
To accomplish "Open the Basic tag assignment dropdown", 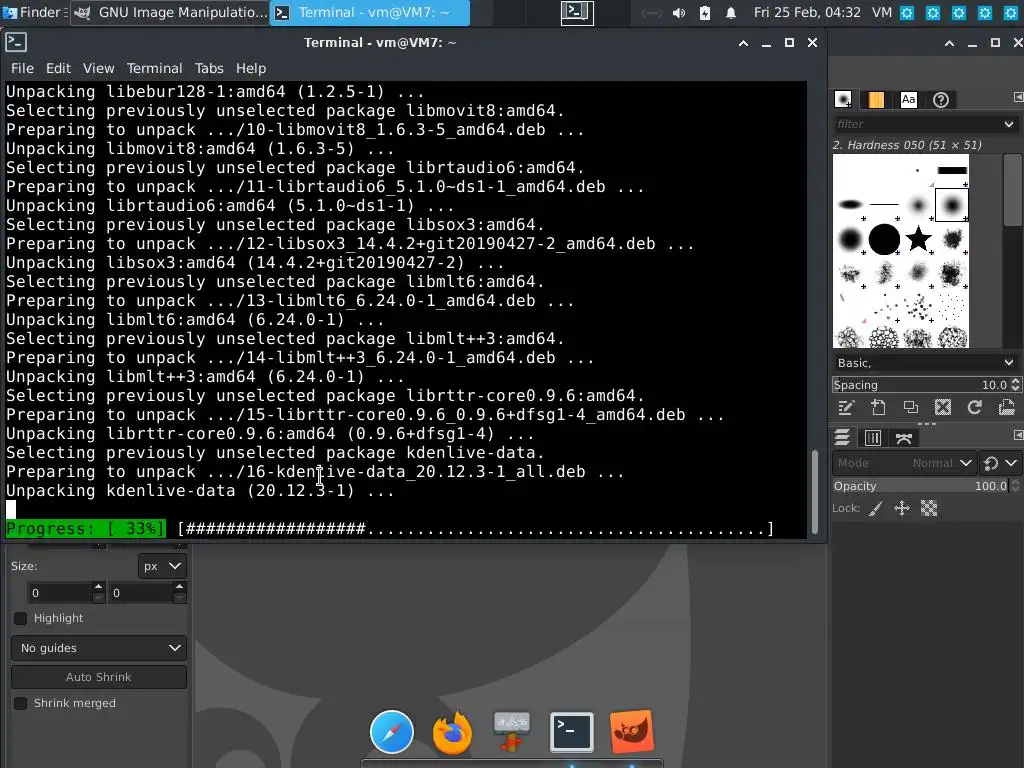I will pyautogui.click(x=925, y=362).
